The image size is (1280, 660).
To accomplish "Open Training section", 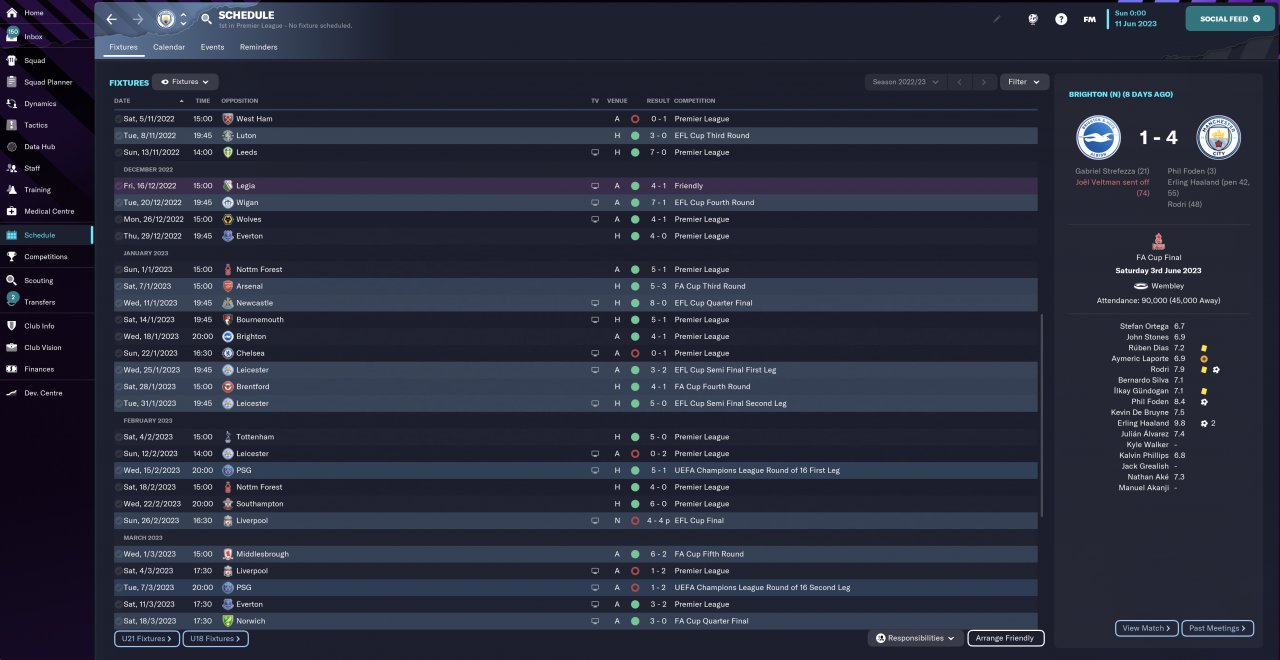I will tap(37, 190).
